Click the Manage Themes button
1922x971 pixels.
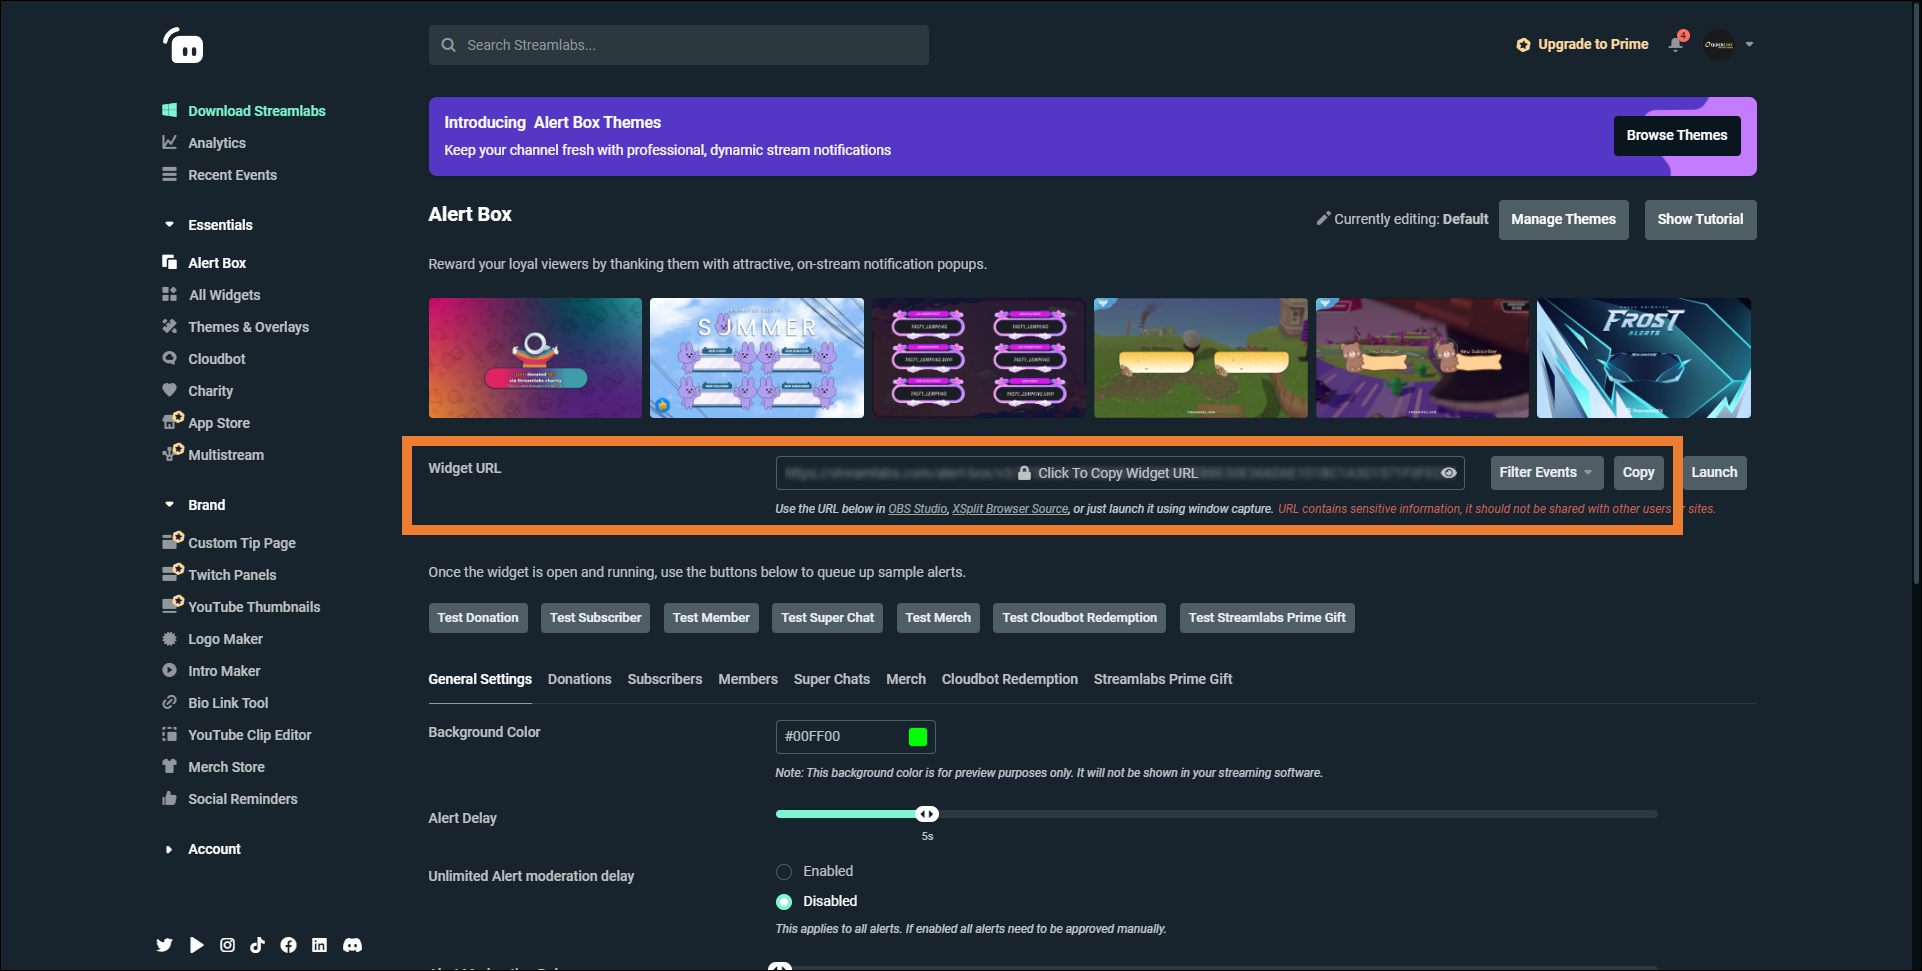point(1563,220)
